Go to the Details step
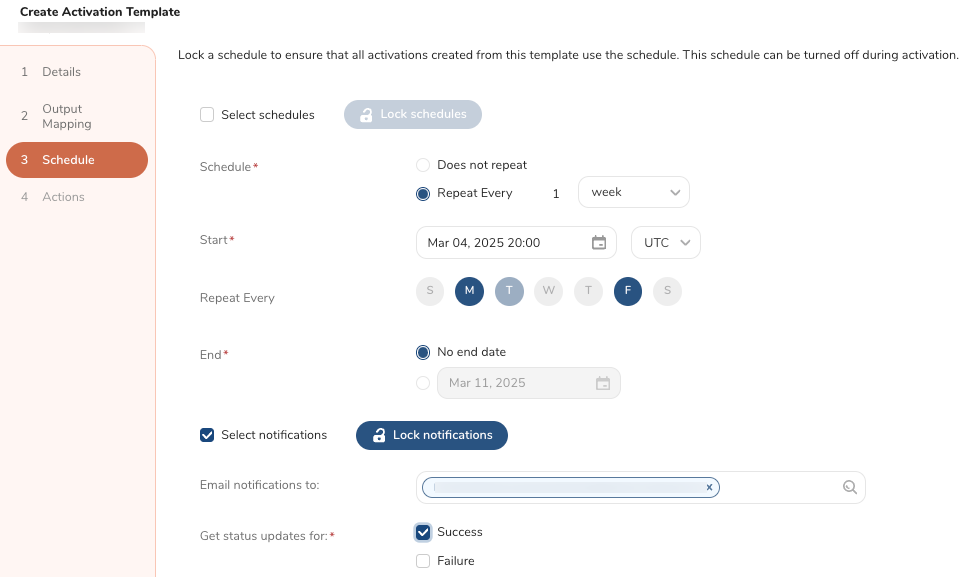This screenshot has height=577, width=975. click(61, 72)
